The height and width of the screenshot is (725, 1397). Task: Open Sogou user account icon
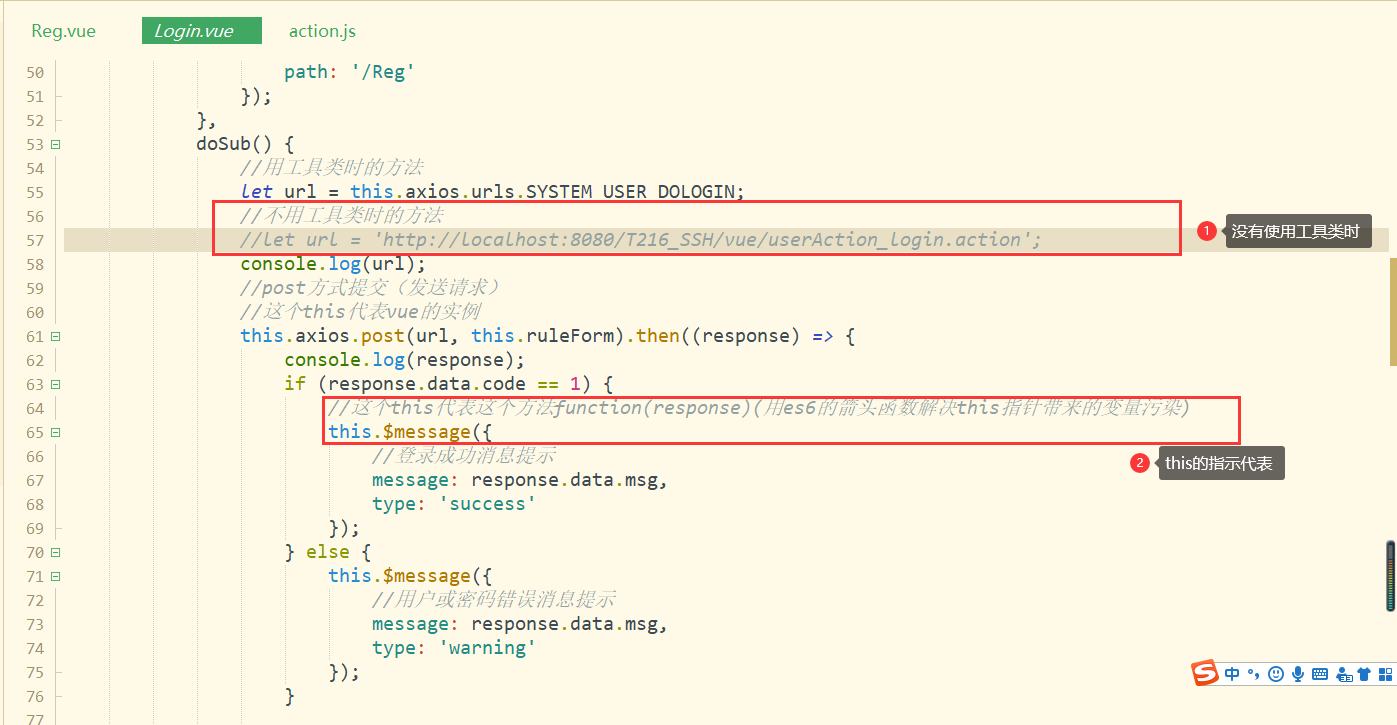[1344, 674]
